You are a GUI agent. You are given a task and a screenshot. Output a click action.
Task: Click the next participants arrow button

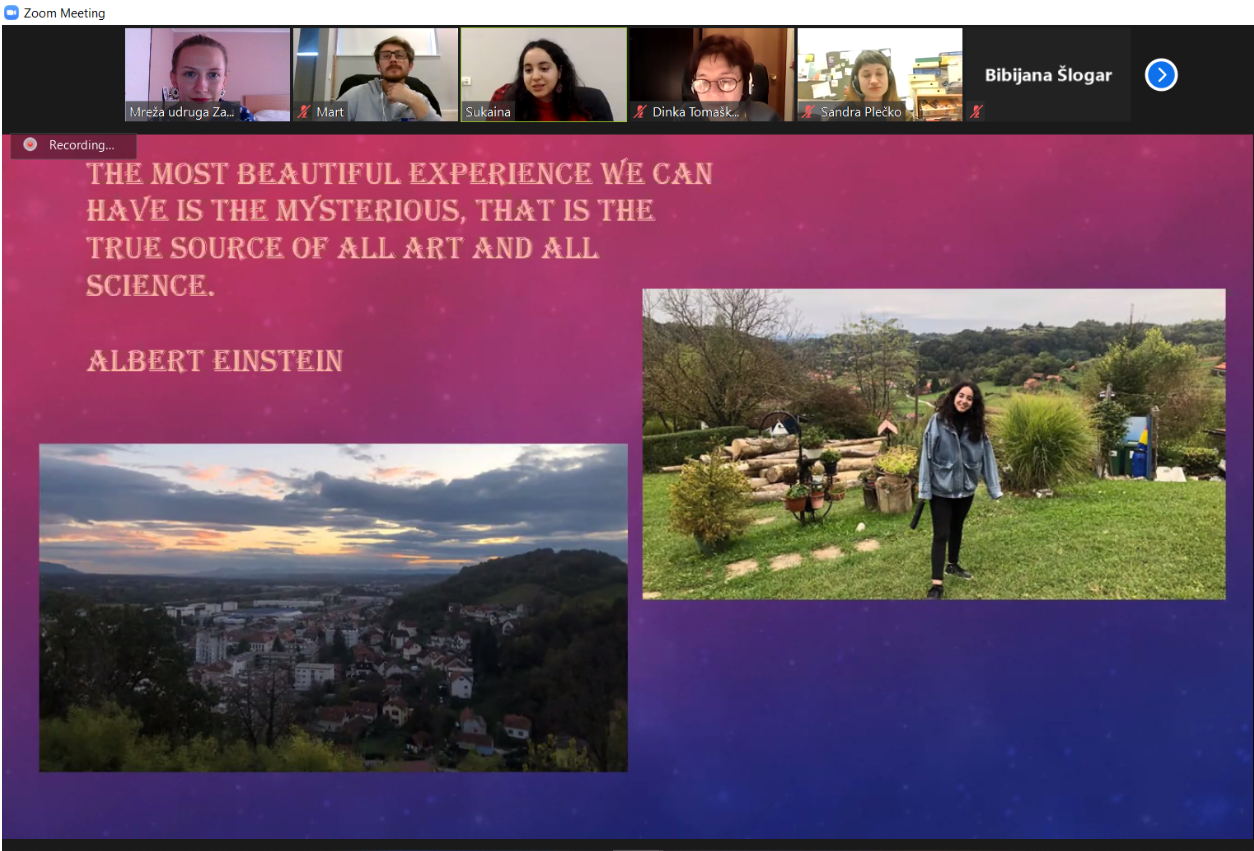pyautogui.click(x=1160, y=75)
